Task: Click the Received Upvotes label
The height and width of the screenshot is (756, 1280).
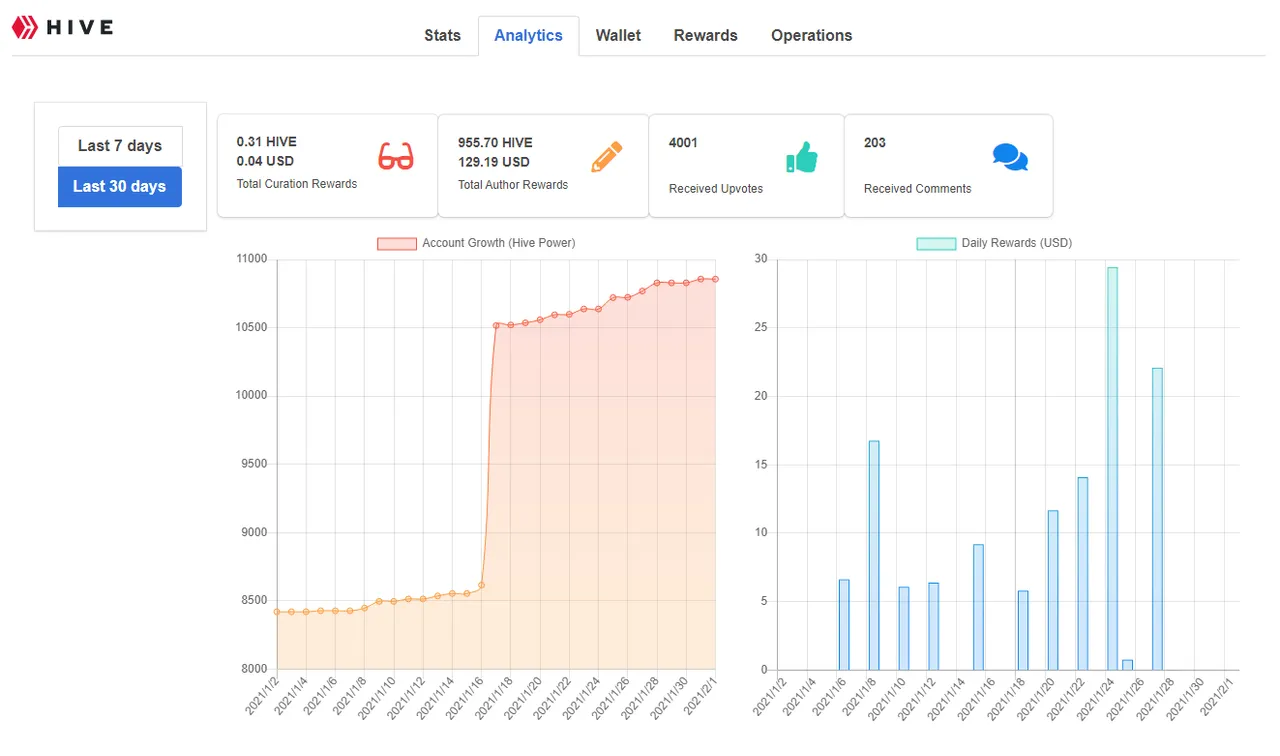Action: [716, 189]
